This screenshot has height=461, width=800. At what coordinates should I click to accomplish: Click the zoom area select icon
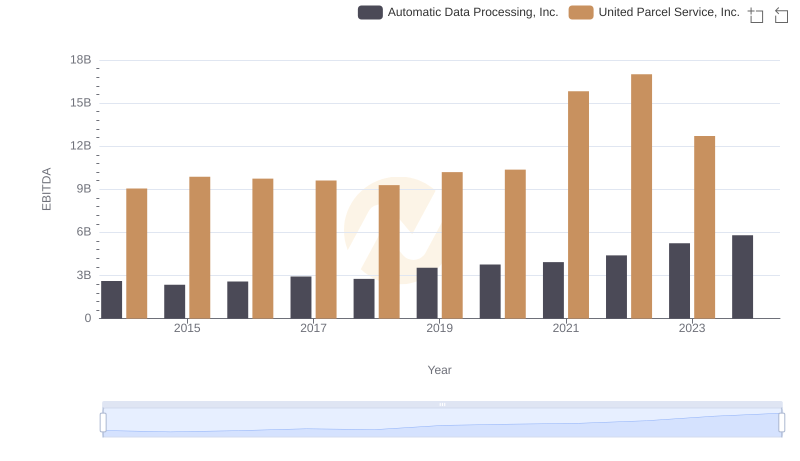pos(756,15)
